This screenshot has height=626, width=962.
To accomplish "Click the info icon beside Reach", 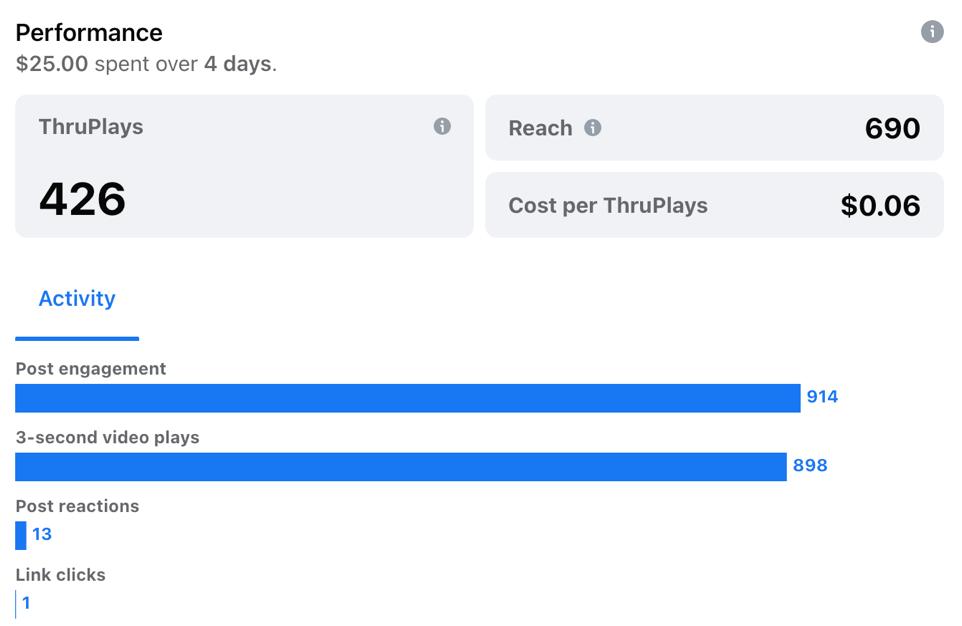I will pyautogui.click(x=593, y=128).
